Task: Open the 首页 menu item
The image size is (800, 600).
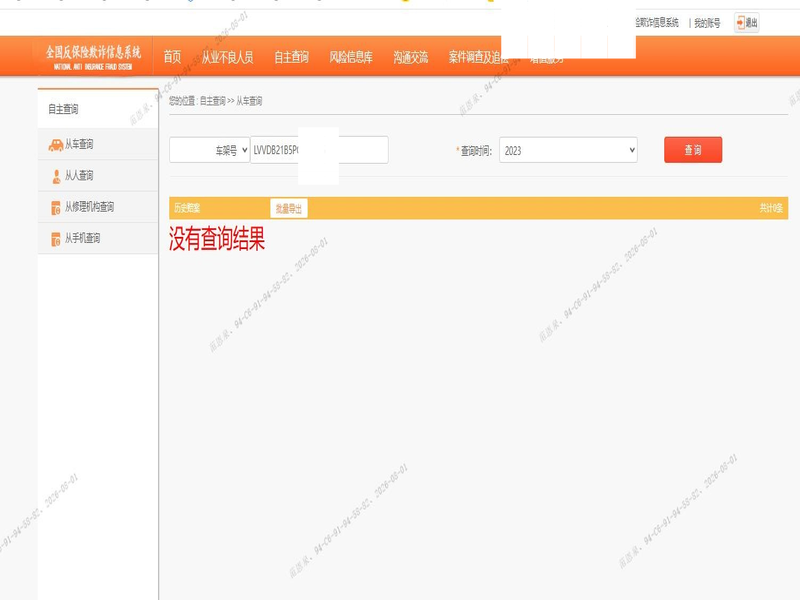Action: 172,57
